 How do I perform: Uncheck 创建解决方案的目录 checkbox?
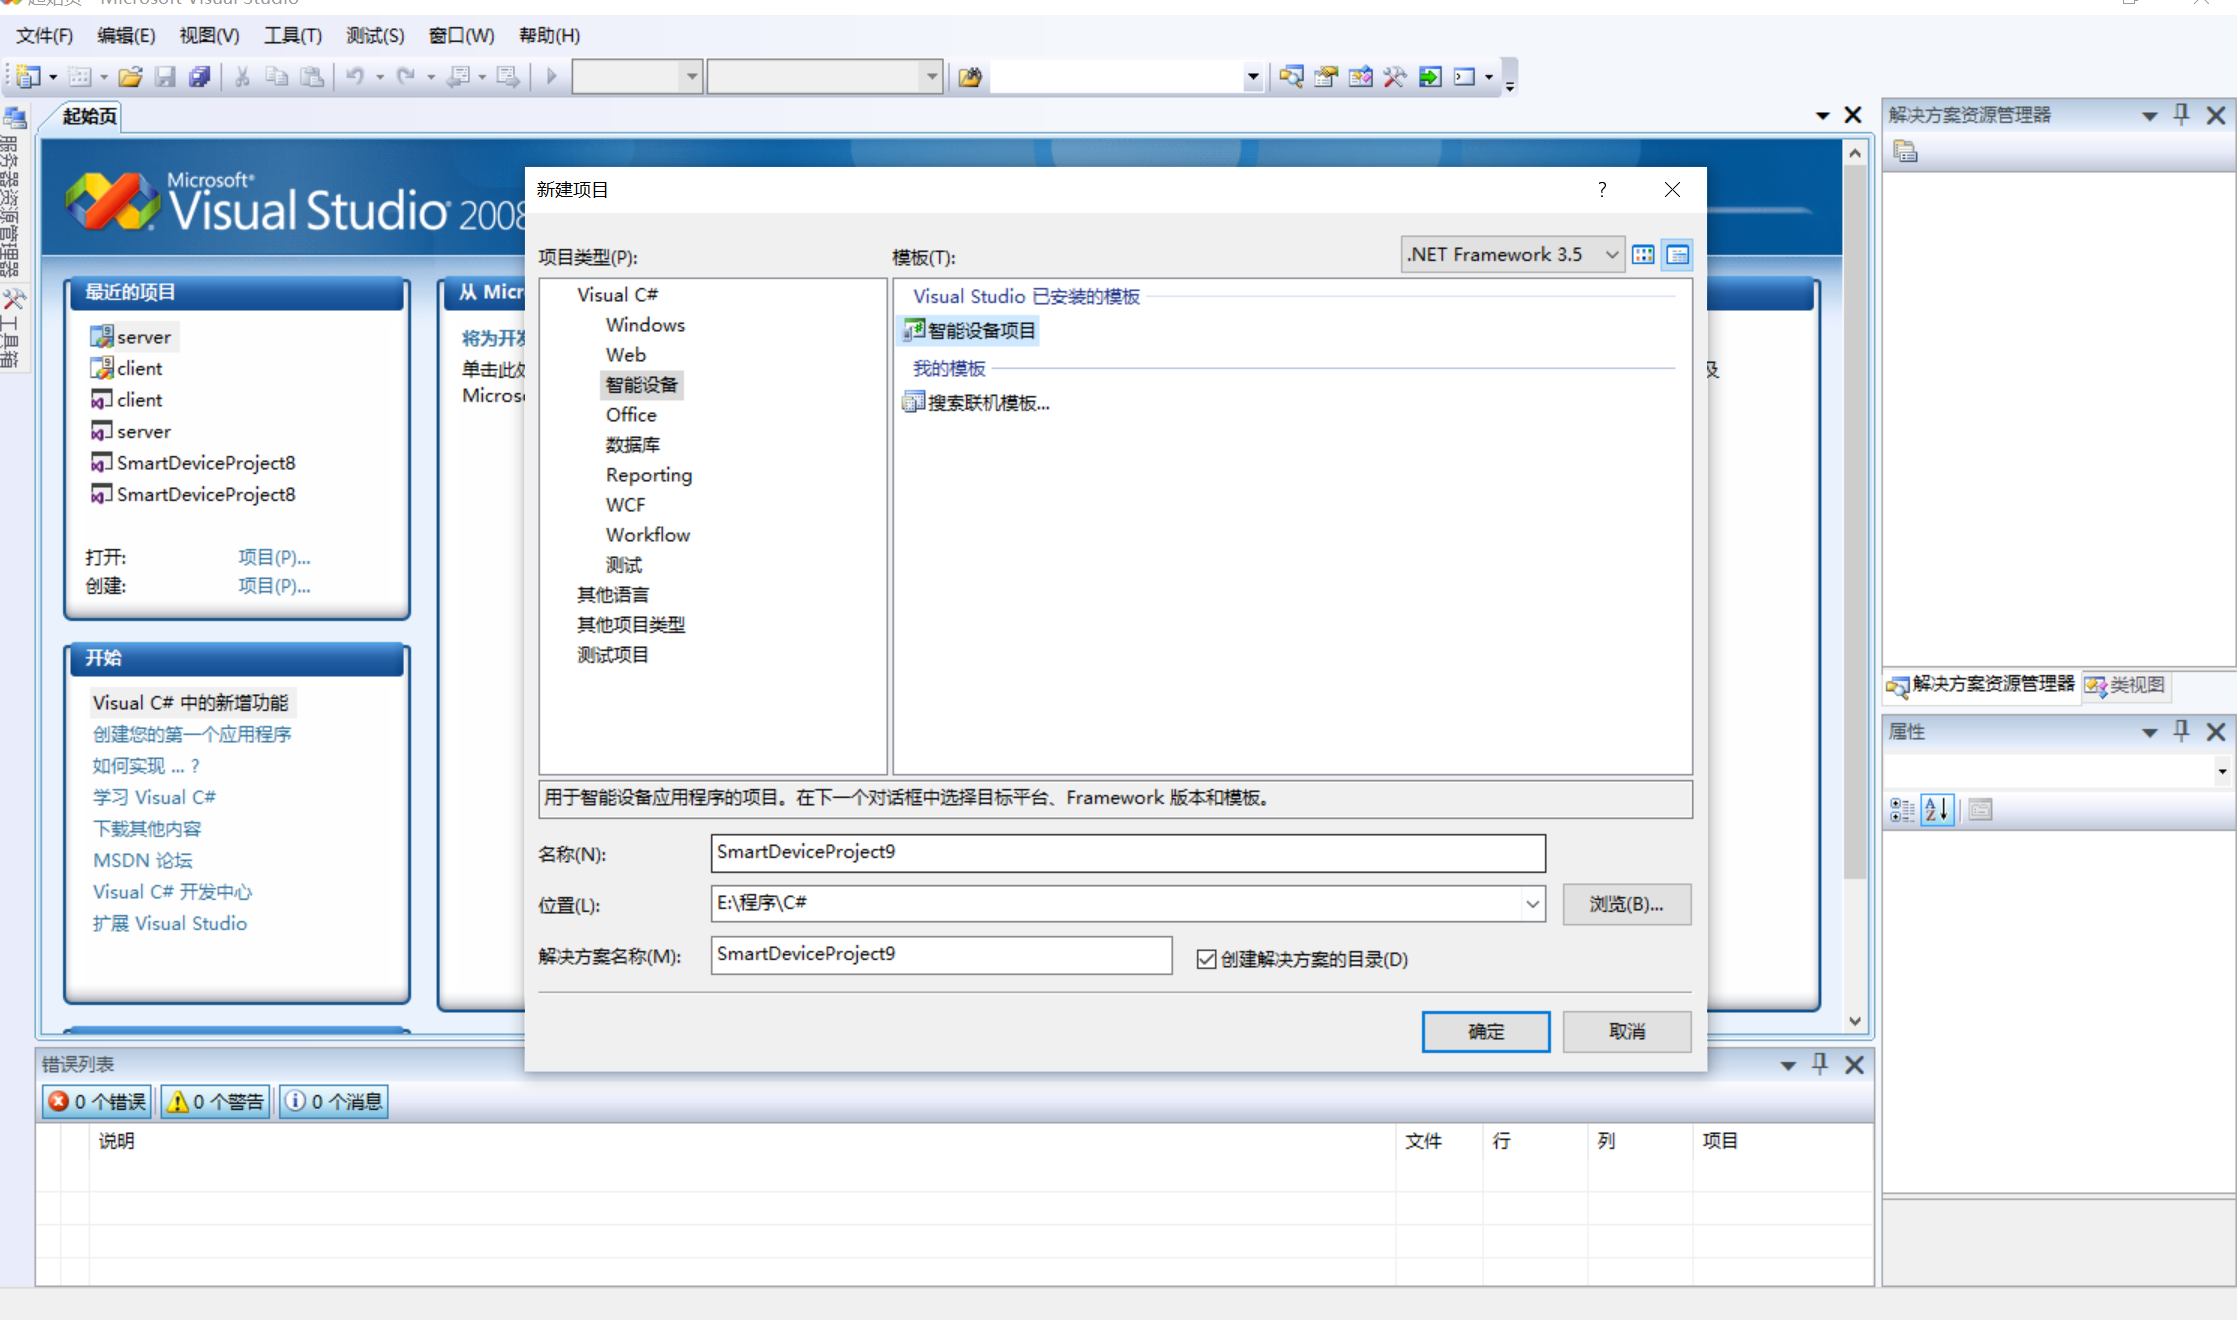pyautogui.click(x=1206, y=959)
